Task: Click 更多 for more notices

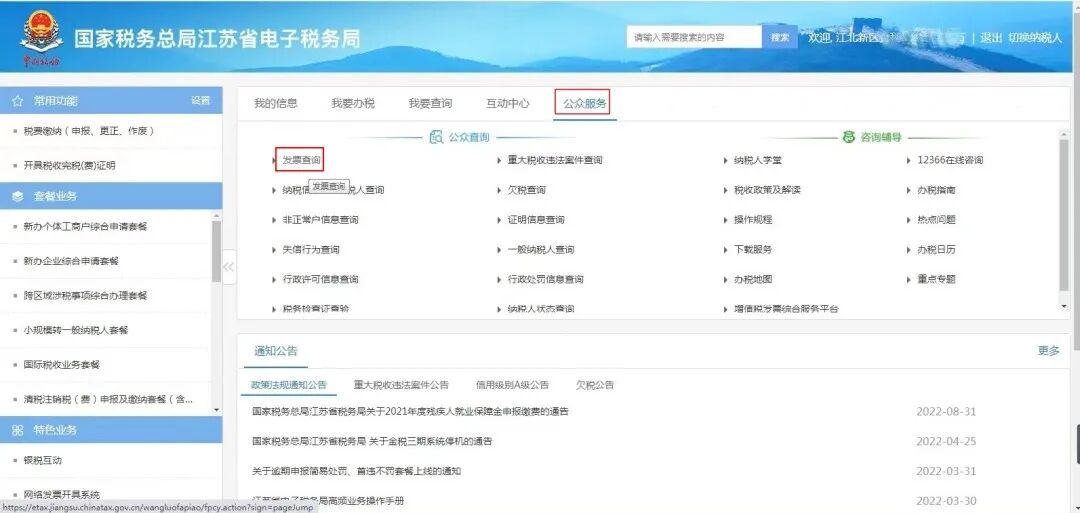Action: coord(1048,350)
